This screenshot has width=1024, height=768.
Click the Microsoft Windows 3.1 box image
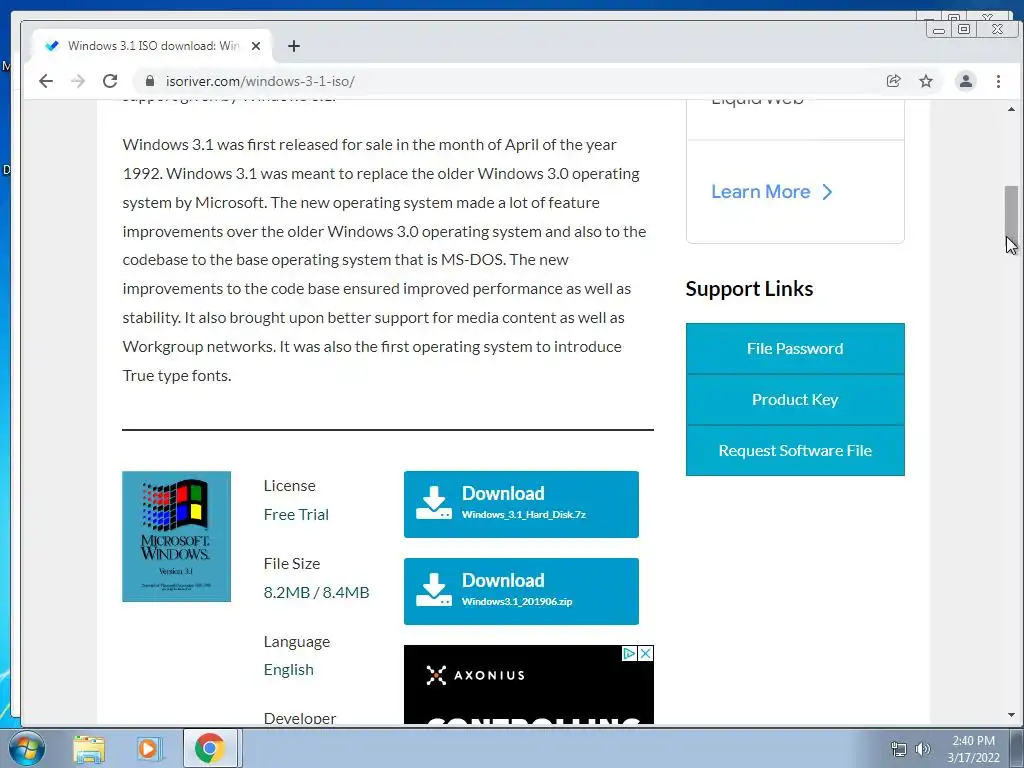click(x=176, y=536)
